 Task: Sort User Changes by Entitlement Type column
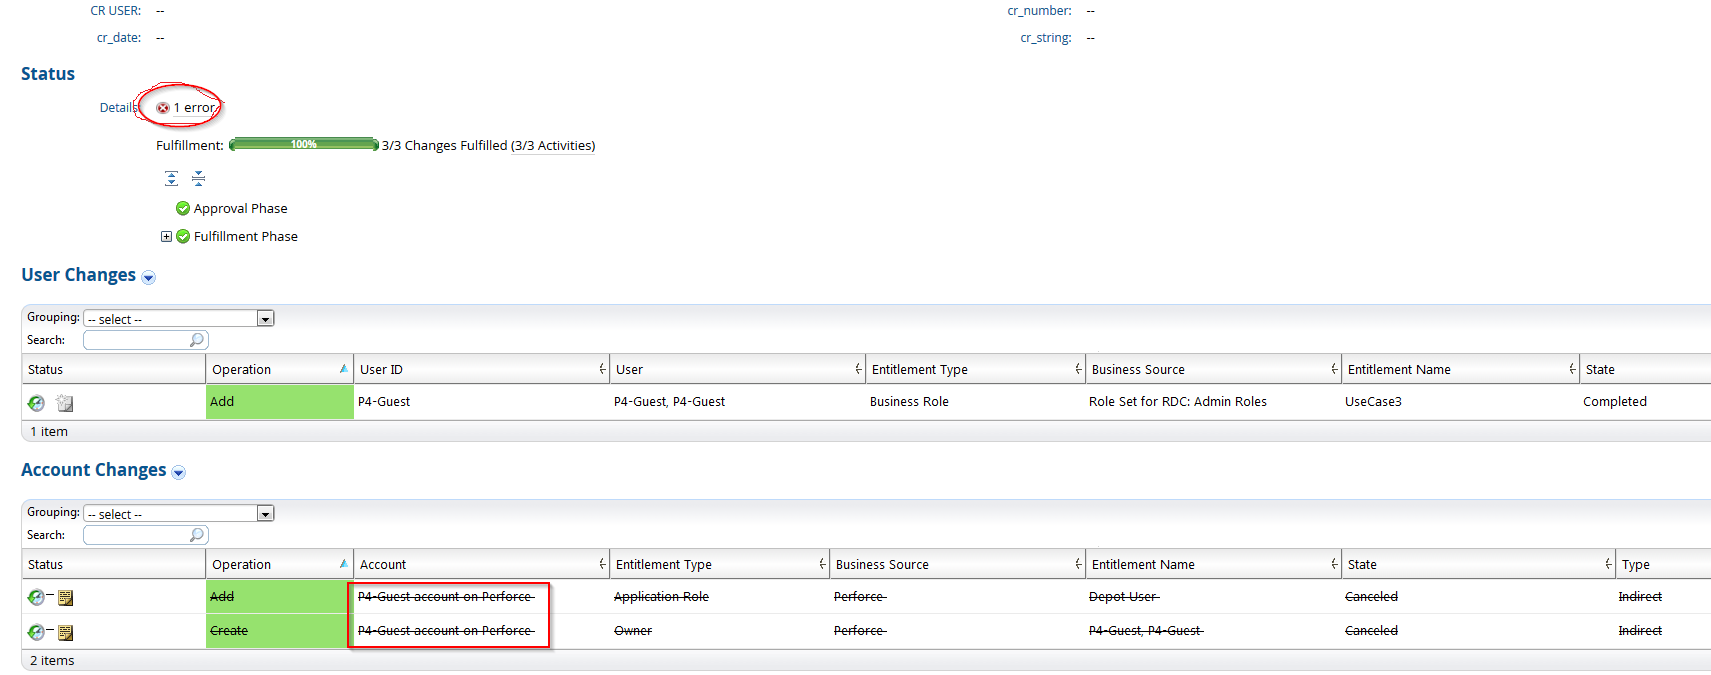point(975,370)
